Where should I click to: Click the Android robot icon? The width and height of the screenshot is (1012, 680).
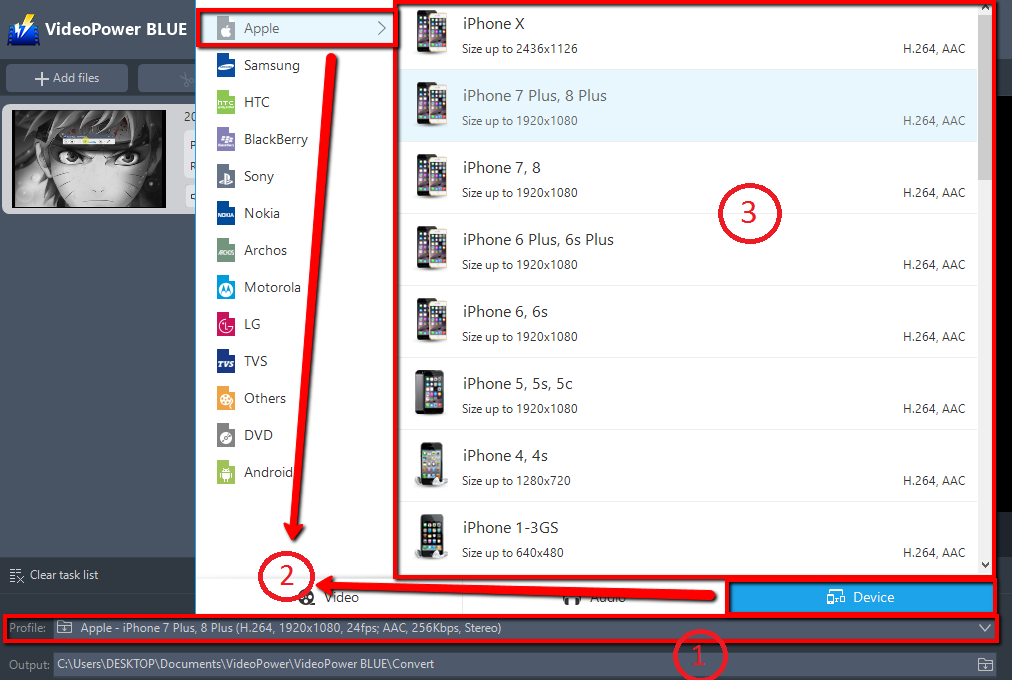click(x=226, y=472)
